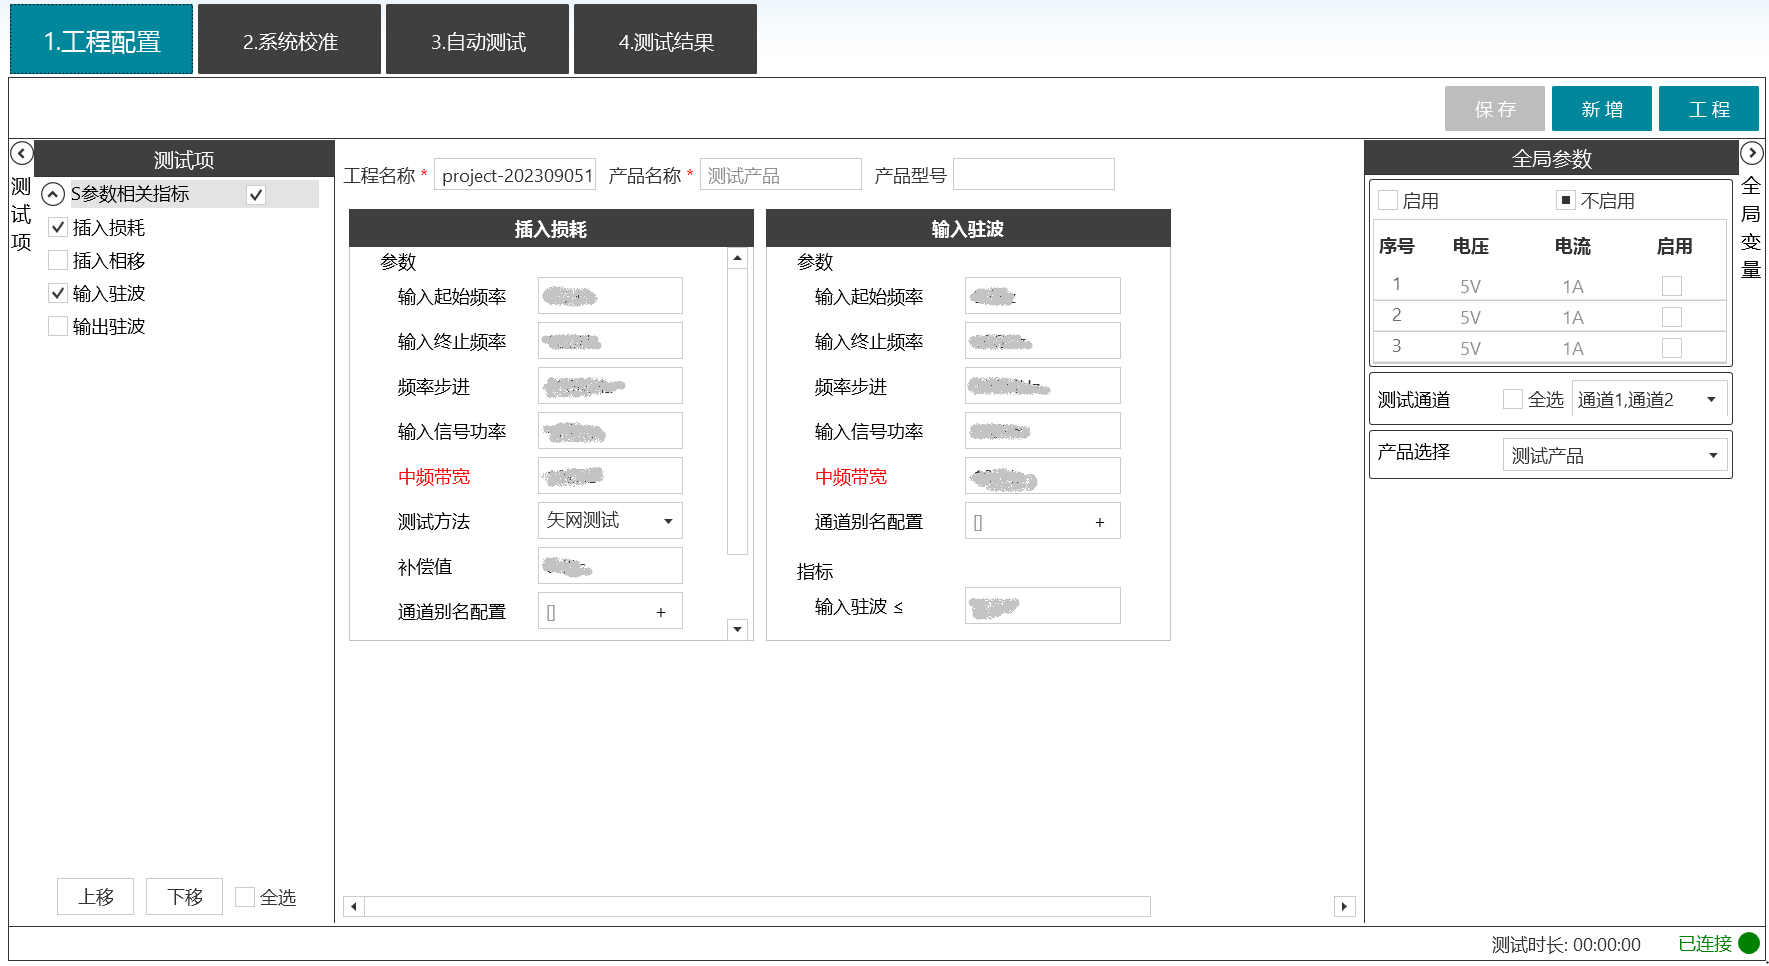Open the 测试方法 矢网测试 dropdown
The width and height of the screenshot is (1769, 966).
610,521
